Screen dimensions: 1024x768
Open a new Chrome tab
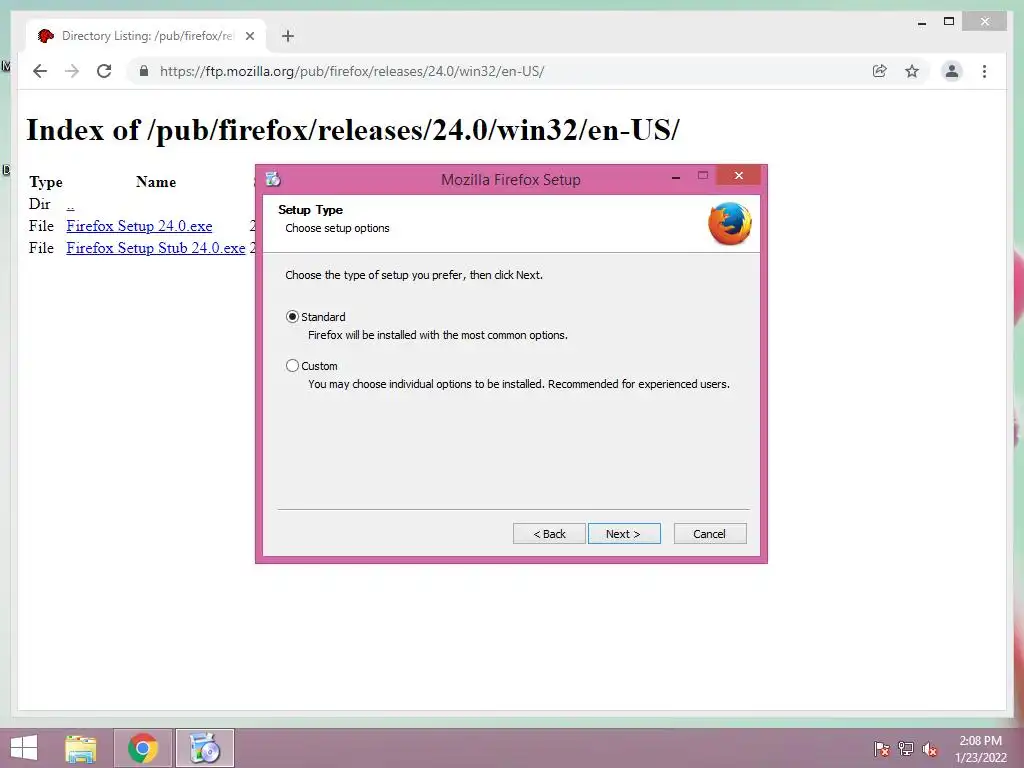click(288, 36)
